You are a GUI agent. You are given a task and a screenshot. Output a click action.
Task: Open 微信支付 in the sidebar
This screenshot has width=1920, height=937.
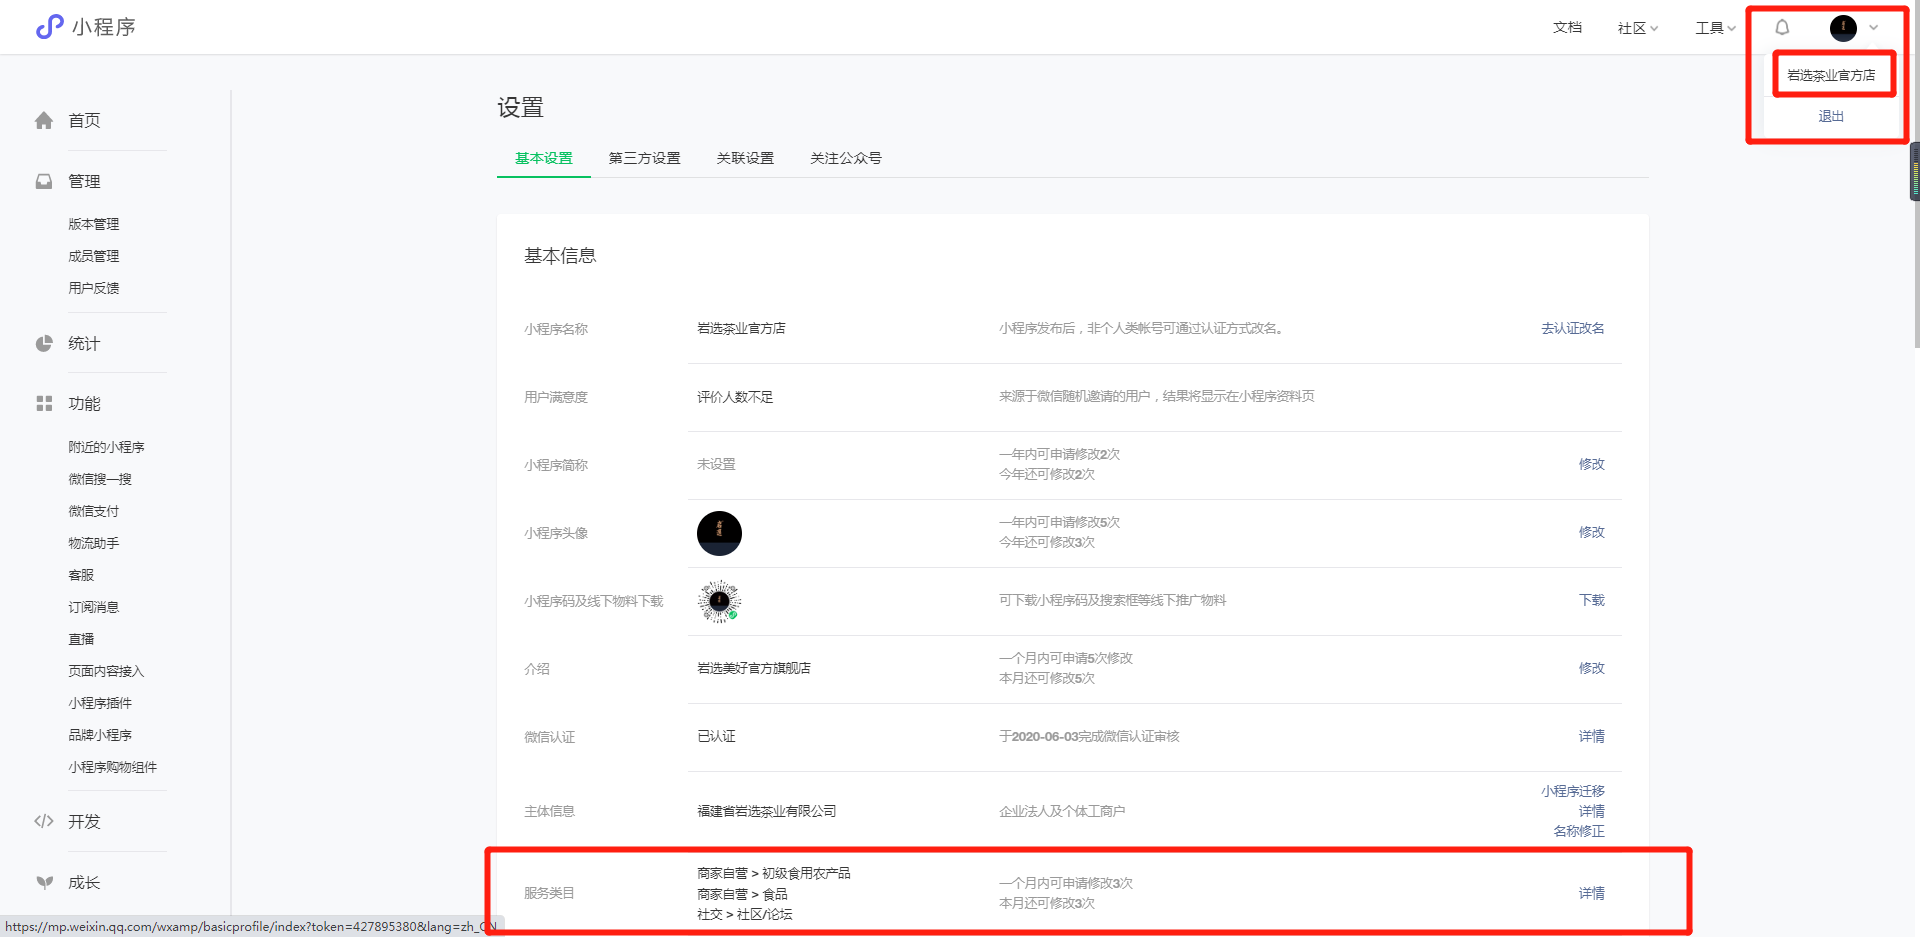point(94,511)
